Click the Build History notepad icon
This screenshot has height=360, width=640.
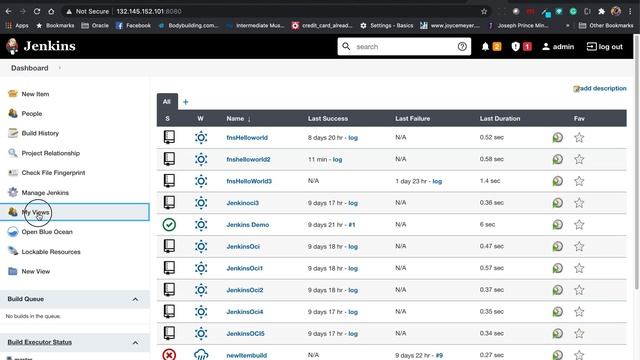13,133
